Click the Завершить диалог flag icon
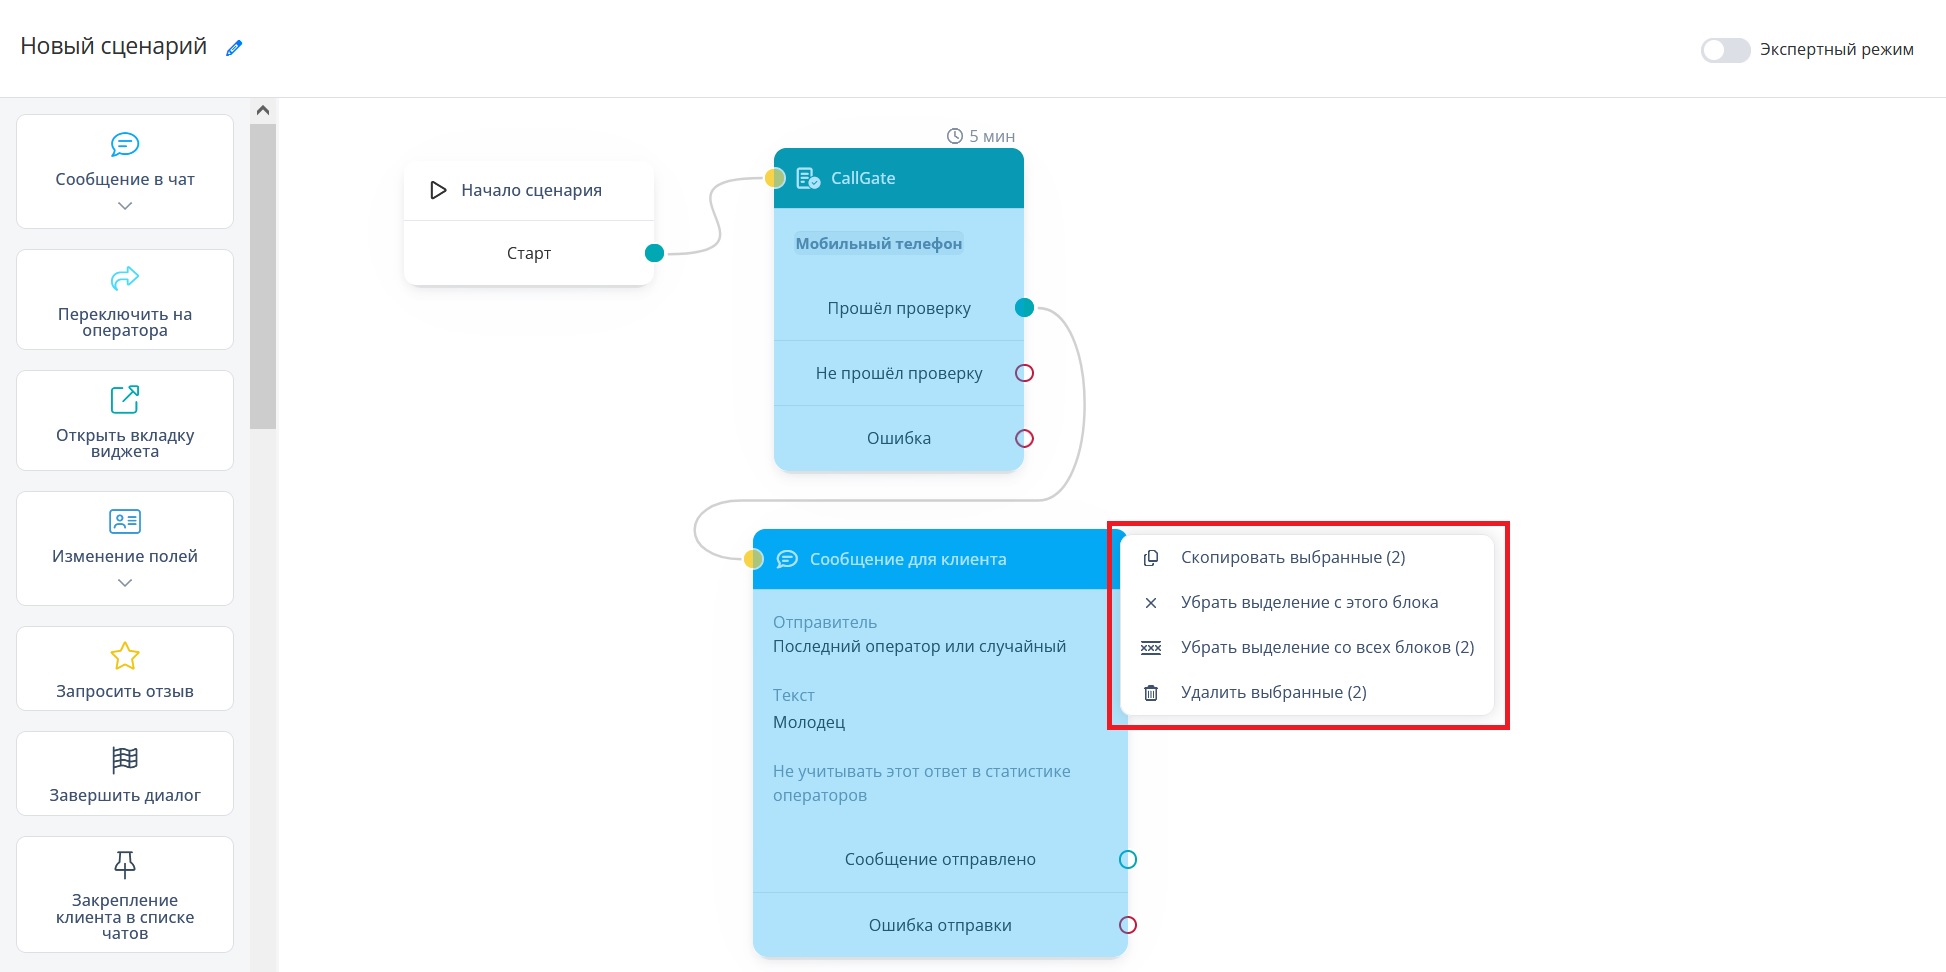The image size is (1946, 972). 125,760
